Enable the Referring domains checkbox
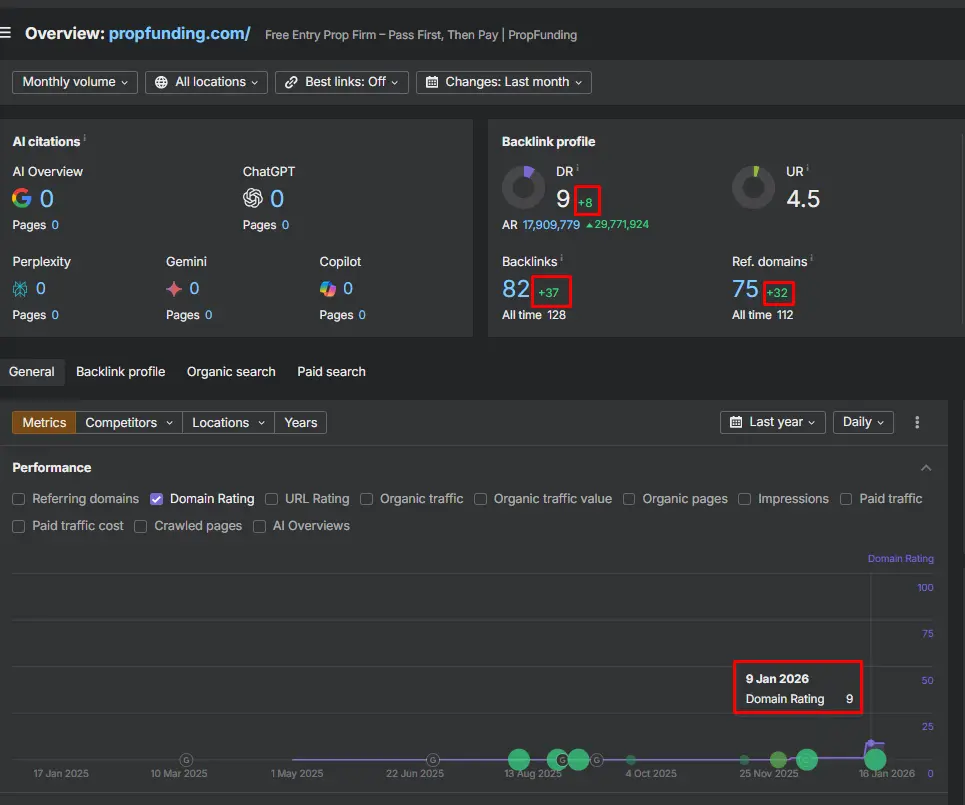Image resolution: width=965 pixels, height=805 pixels. tap(17, 498)
